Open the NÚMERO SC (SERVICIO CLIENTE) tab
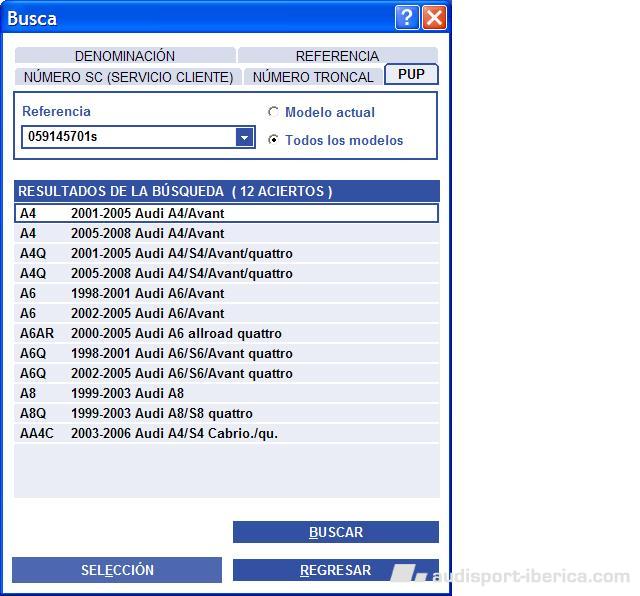Screen dimensions: 640x596 point(128,77)
